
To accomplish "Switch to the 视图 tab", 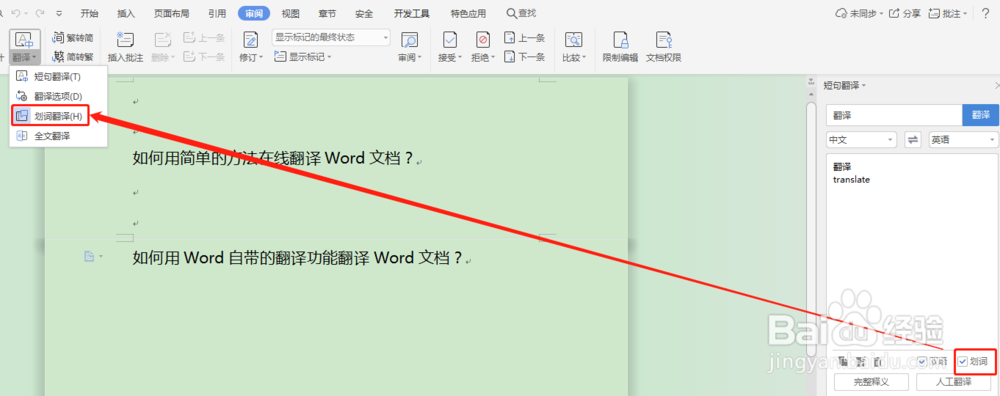I will pos(291,13).
